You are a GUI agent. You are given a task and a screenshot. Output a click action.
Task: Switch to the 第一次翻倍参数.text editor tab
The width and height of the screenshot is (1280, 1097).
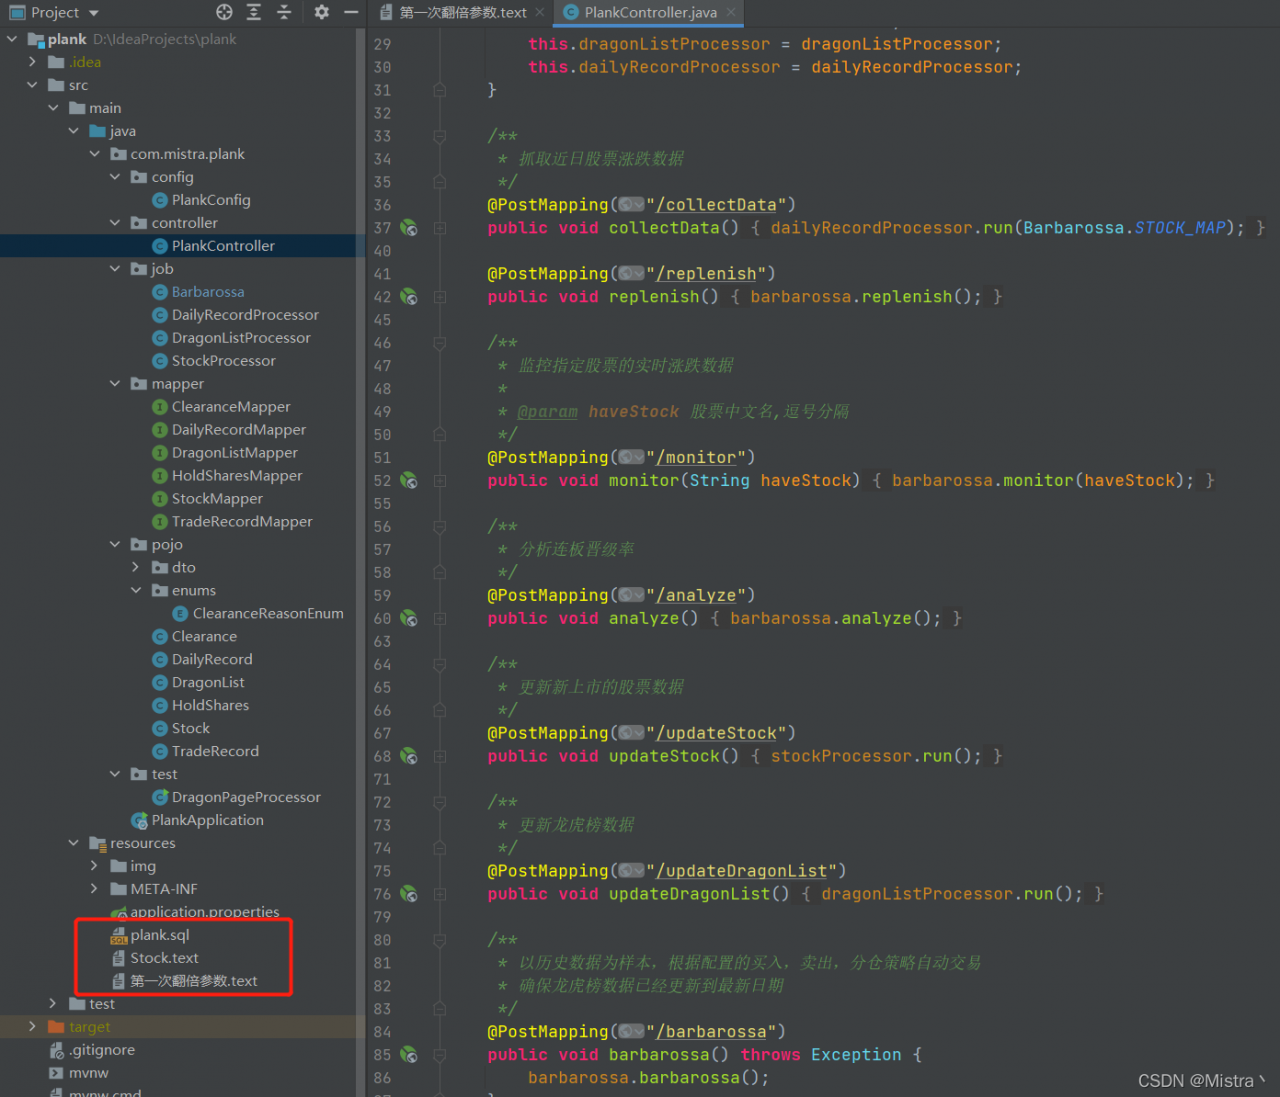click(x=463, y=13)
